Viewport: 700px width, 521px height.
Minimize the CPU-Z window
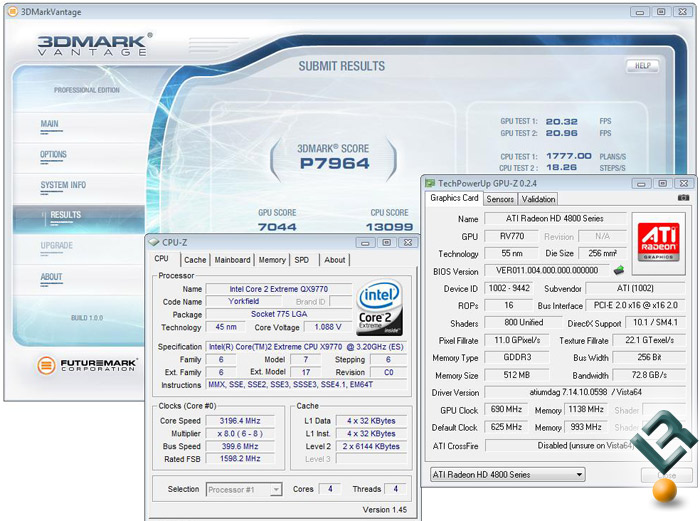pos(365,243)
